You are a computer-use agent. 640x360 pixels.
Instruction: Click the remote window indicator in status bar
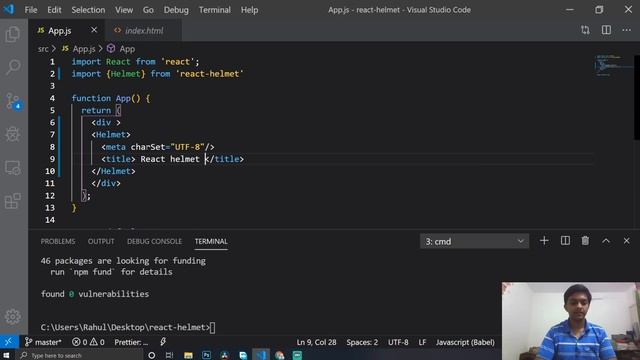[x=8, y=342]
